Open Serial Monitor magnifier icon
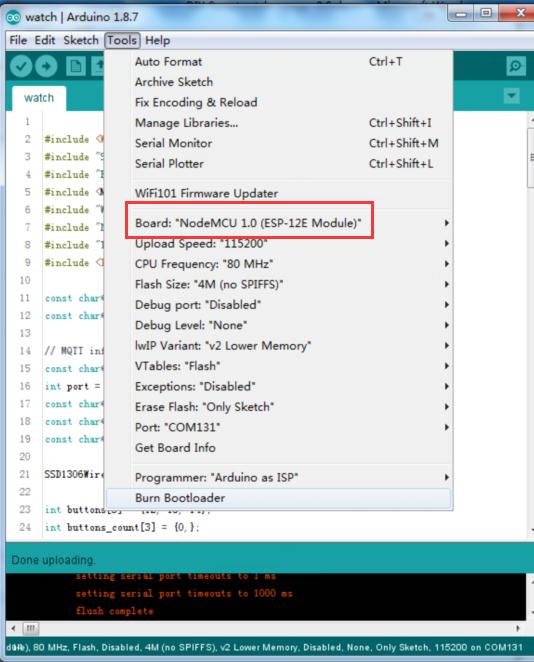Screen dimensions: 534x662 [x=515, y=66]
